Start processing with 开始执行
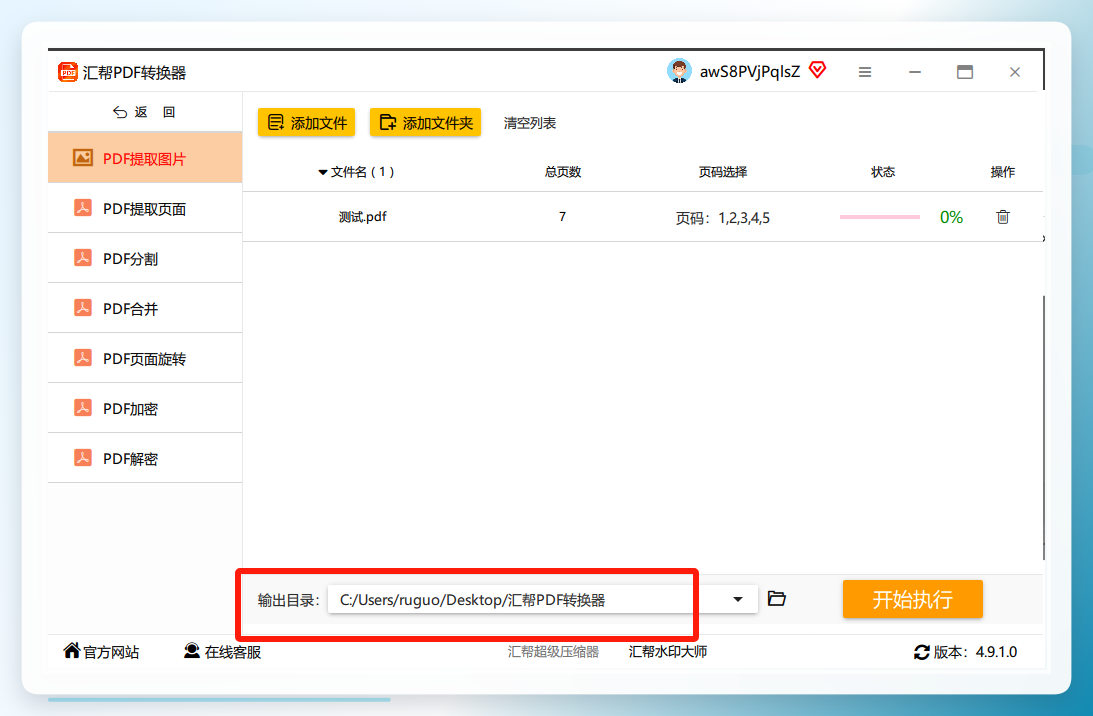 [912, 599]
